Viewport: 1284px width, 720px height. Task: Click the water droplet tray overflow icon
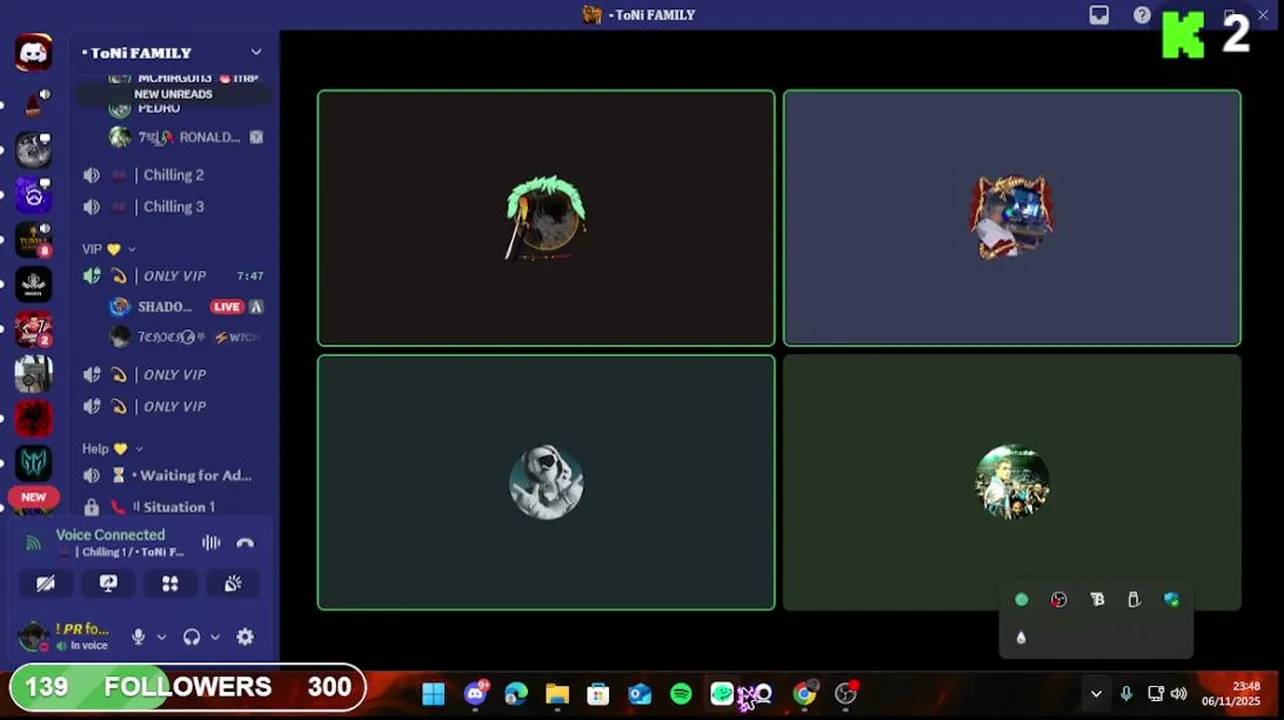pyautogui.click(x=1021, y=638)
